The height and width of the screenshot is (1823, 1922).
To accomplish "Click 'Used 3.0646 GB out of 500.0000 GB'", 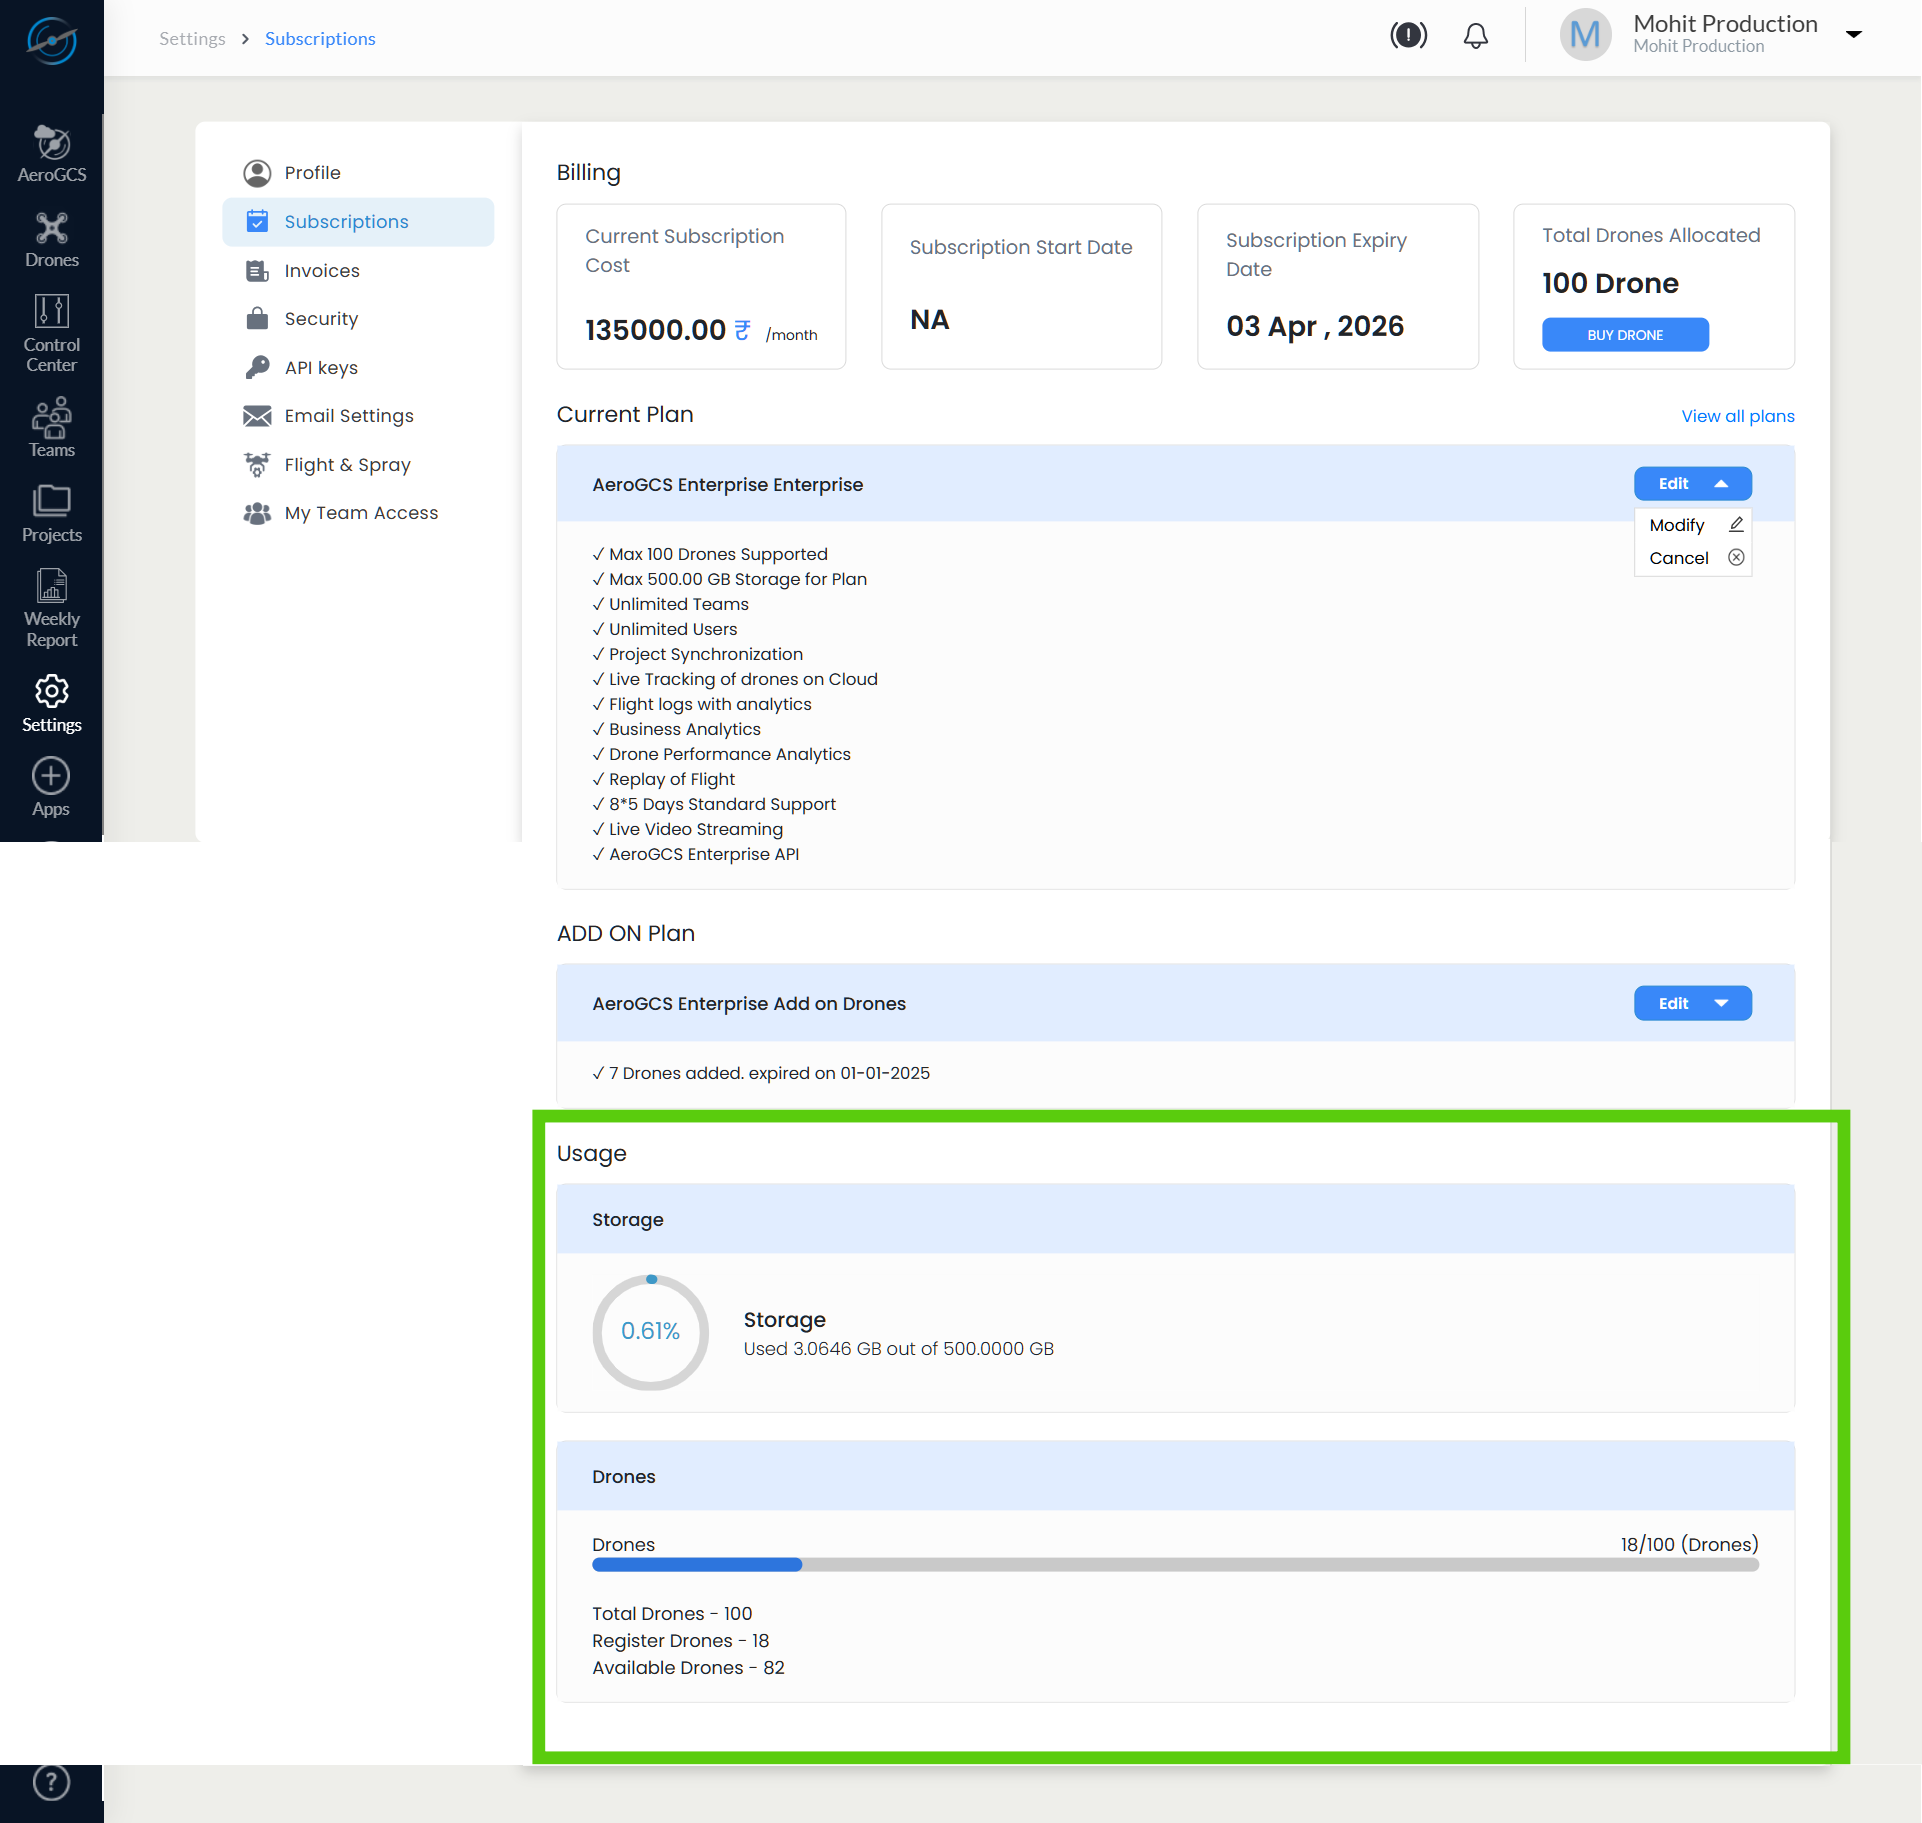I will (898, 1349).
